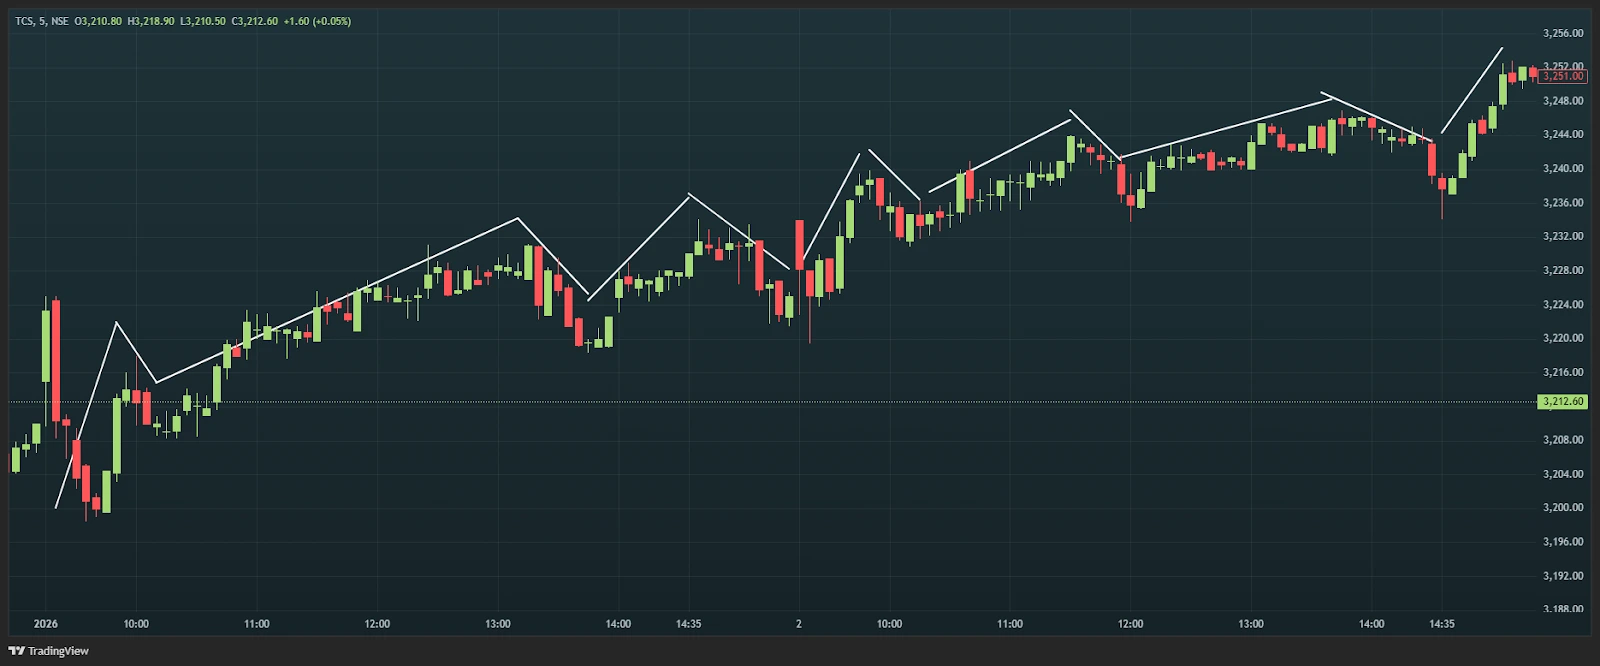This screenshot has height=666, width=1600.
Task: Click the 3,256.00 price scale label
Action: tap(1563, 33)
